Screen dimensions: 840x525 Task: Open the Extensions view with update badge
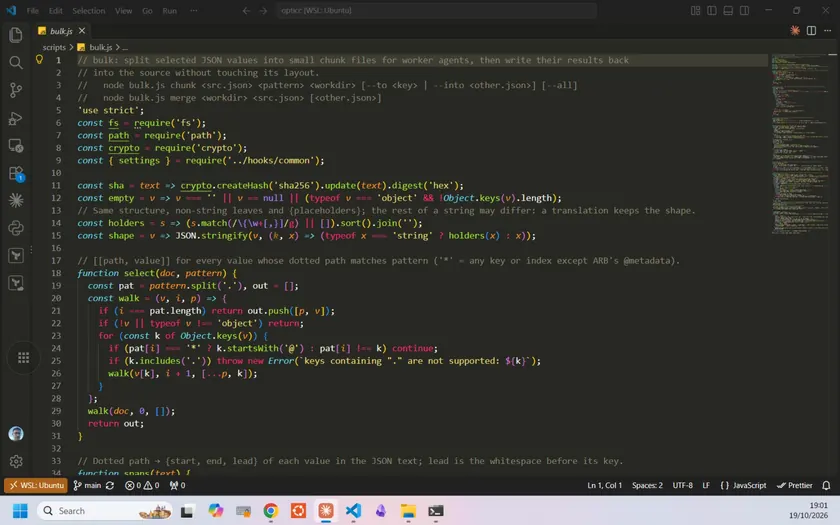pyautogui.click(x=16, y=174)
